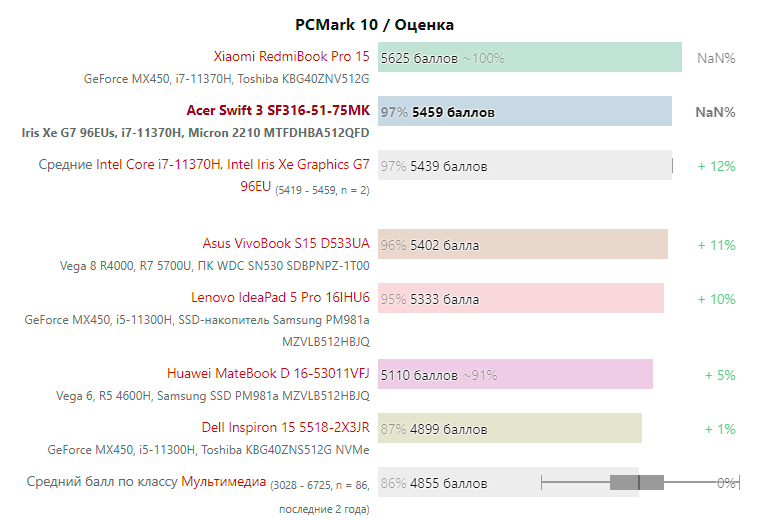Select the Iris Xe G7 96EUs Micron spec line
Screen dimensions: 764x520
pos(195,133)
